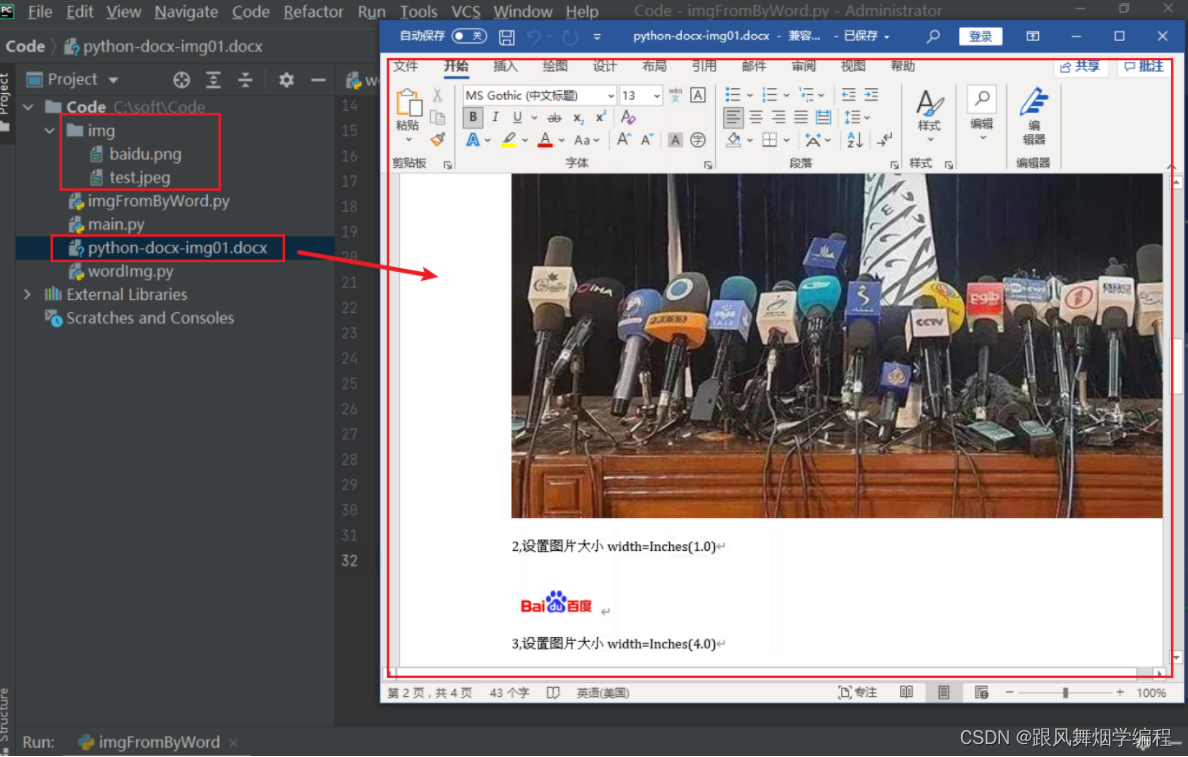Toggle Strikethrough (ab) formatting
The height and width of the screenshot is (757, 1188).
point(555,117)
